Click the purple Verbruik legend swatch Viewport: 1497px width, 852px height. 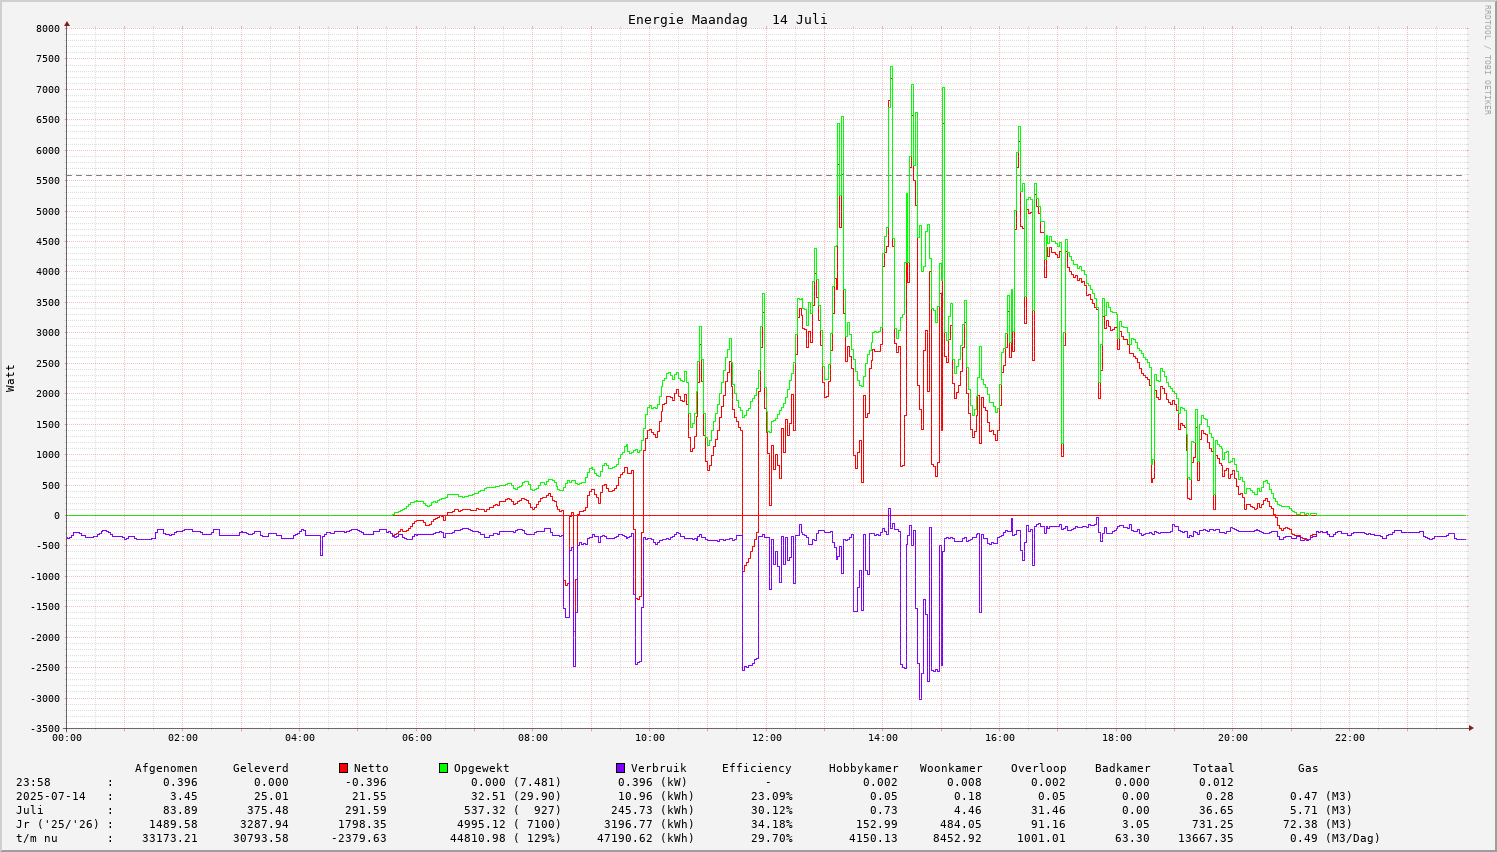[x=621, y=768]
